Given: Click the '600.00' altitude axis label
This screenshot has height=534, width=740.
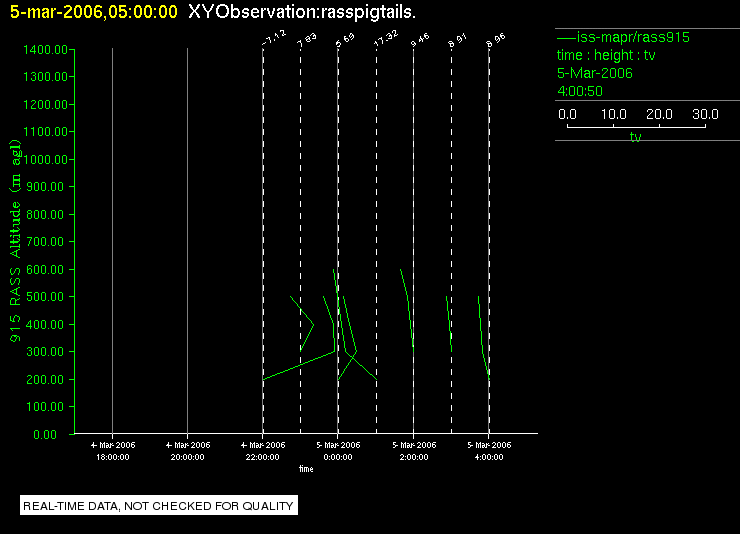Looking at the screenshot, I should pos(45,269).
